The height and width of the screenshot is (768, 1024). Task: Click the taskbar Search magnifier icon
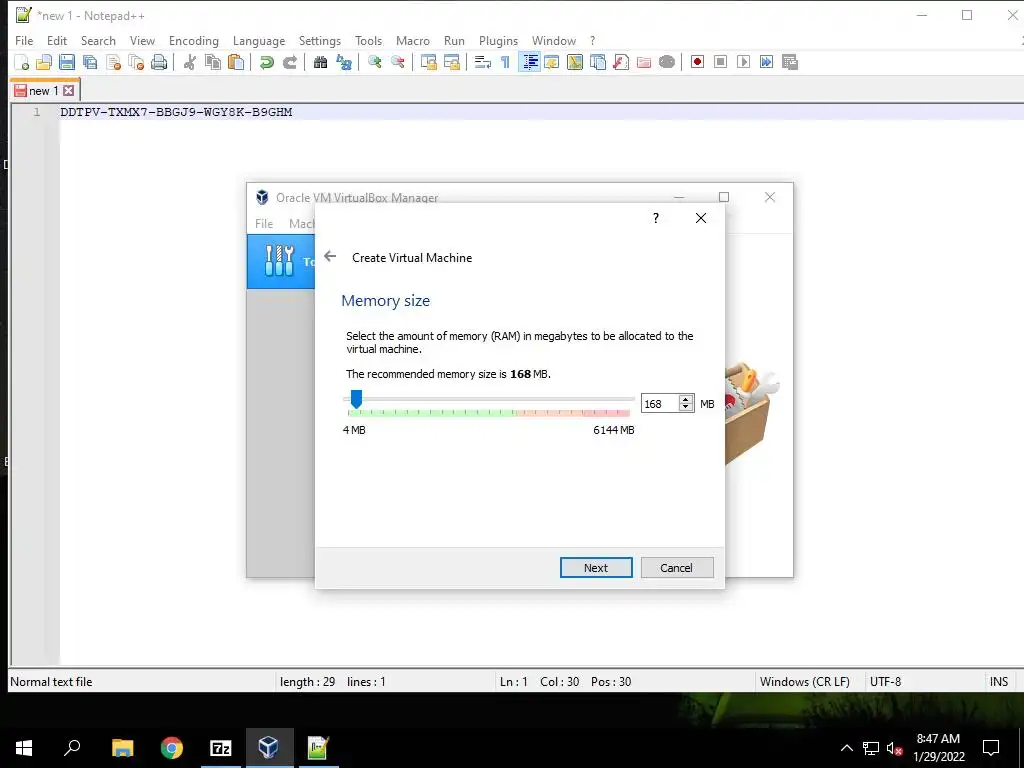coord(72,748)
